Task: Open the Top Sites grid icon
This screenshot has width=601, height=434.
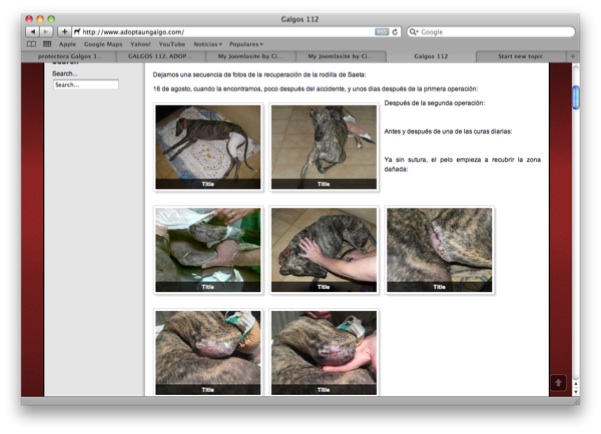Action: pyautogui.click(x=47, y=44)
